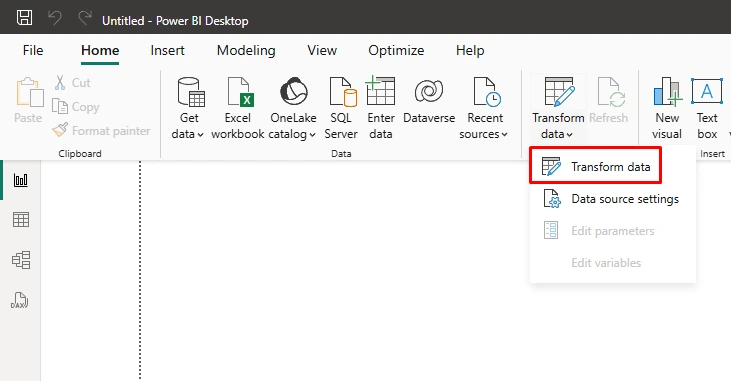
Task: Select Edit parameters menu entry
Action: tap(613, 231)
